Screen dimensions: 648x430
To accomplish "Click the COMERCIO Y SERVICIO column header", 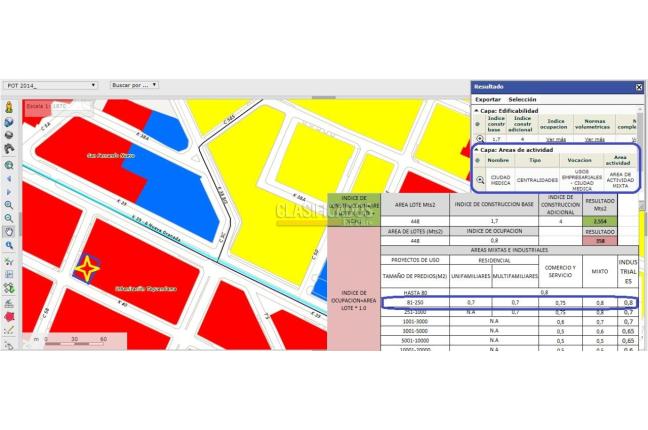I will pos(560,271).
